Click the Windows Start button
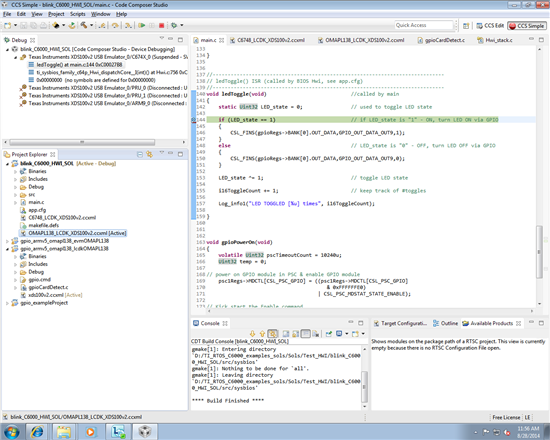550x440 pixels. pos(12,432)
